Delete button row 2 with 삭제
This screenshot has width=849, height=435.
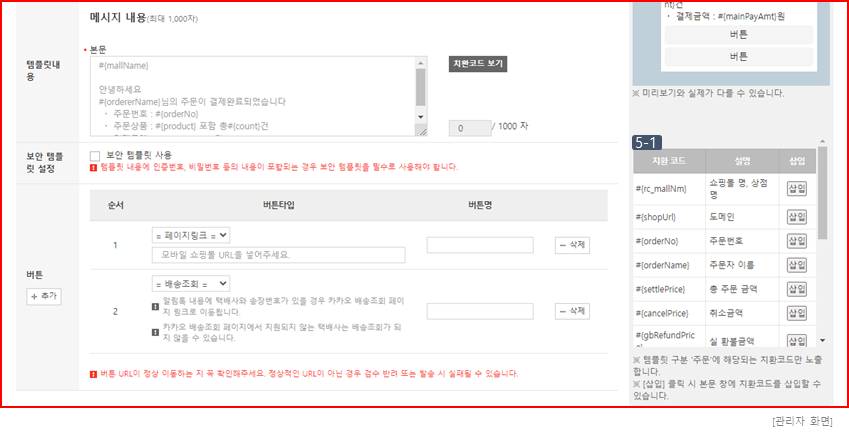tap(572, 311)
